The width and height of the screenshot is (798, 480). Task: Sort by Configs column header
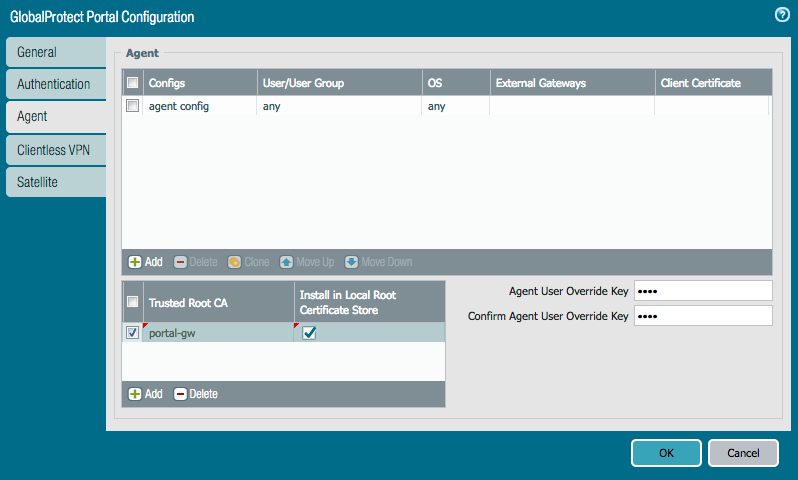[201, 82]
